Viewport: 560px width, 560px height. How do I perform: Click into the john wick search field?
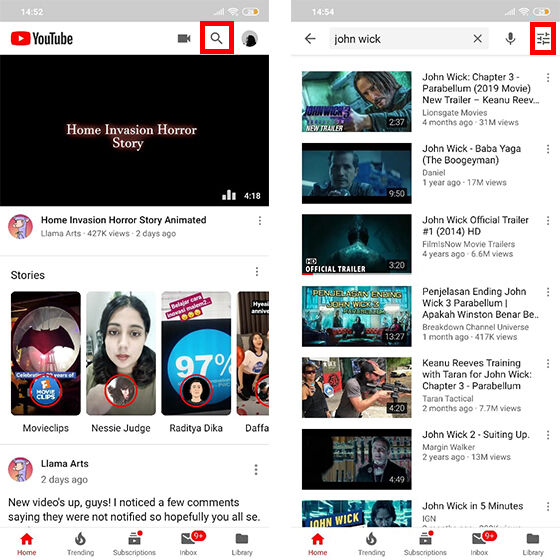(x=408, y=39)
